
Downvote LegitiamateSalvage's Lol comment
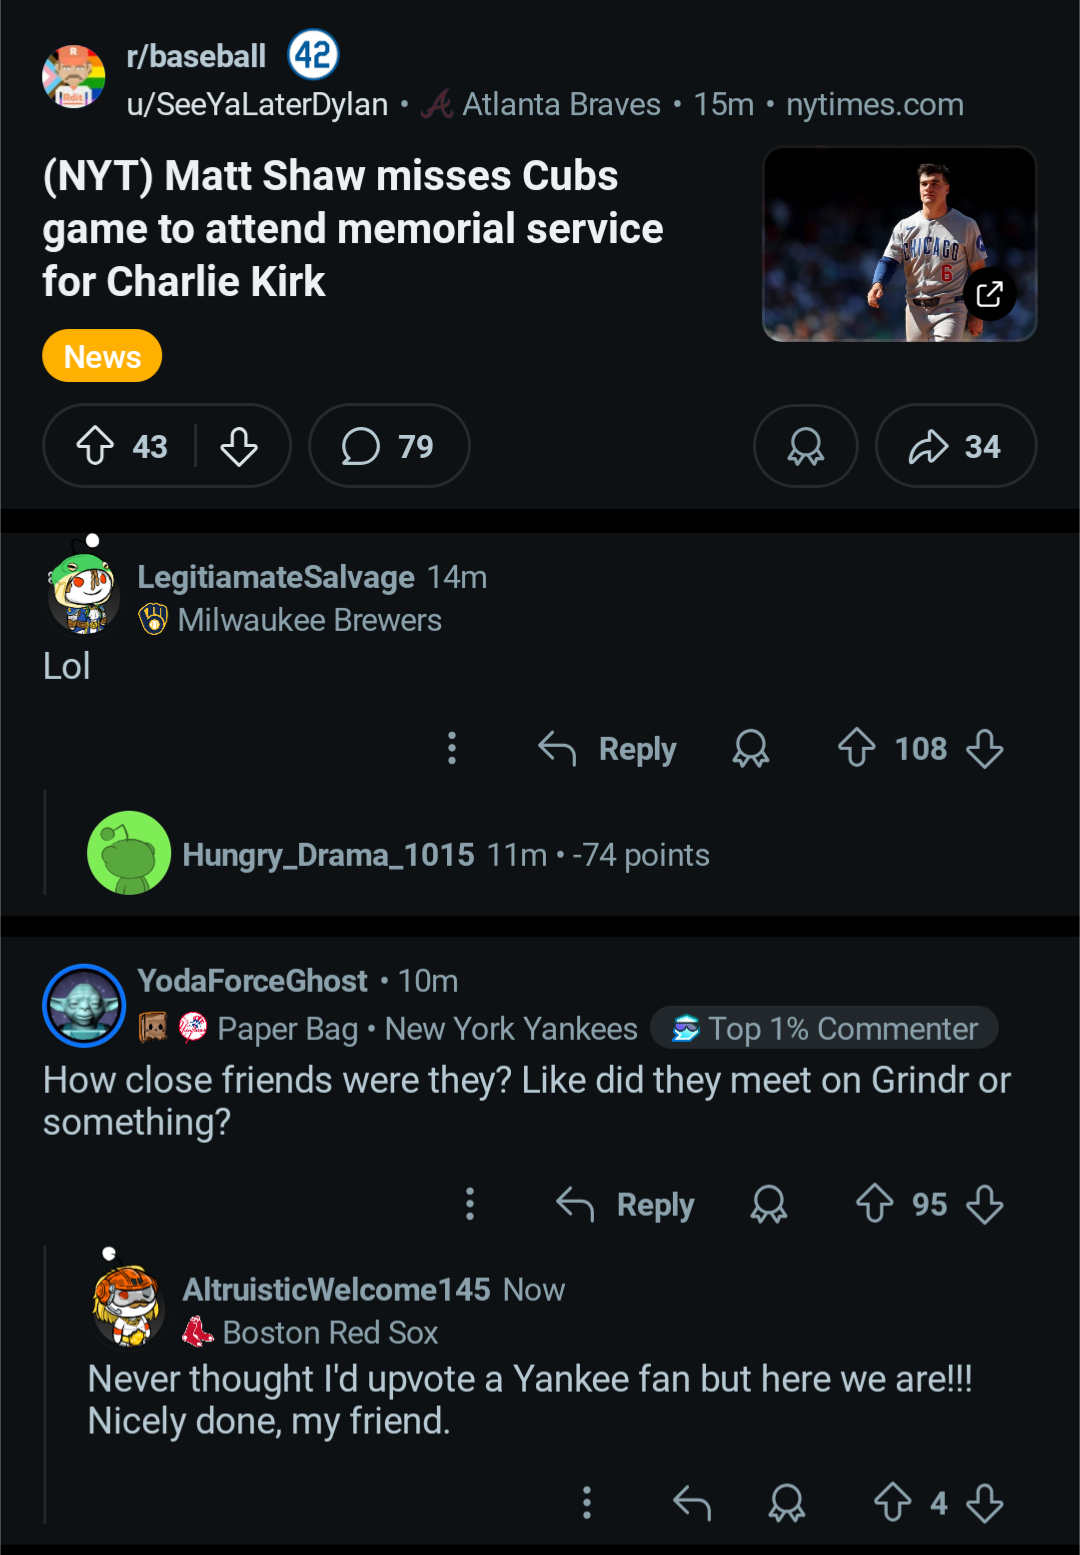coord(985,748)
